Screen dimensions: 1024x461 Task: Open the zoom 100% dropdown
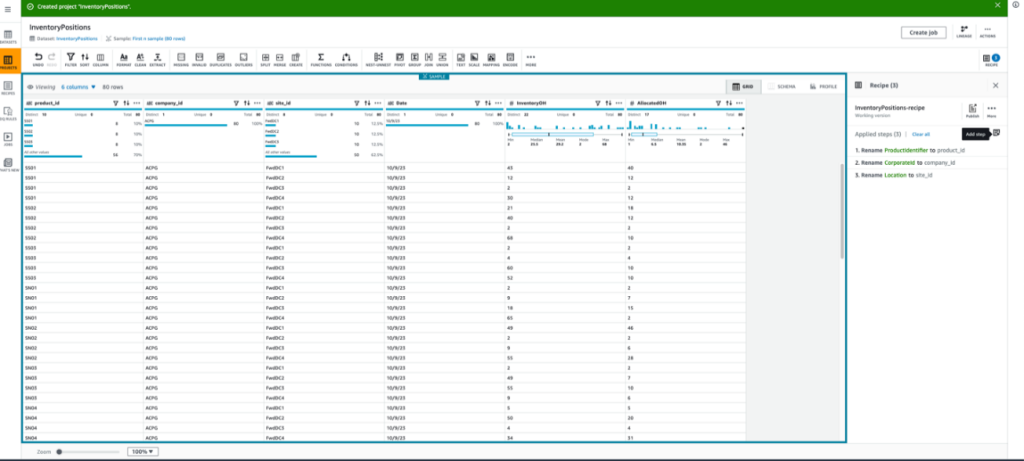coord(142,452)
